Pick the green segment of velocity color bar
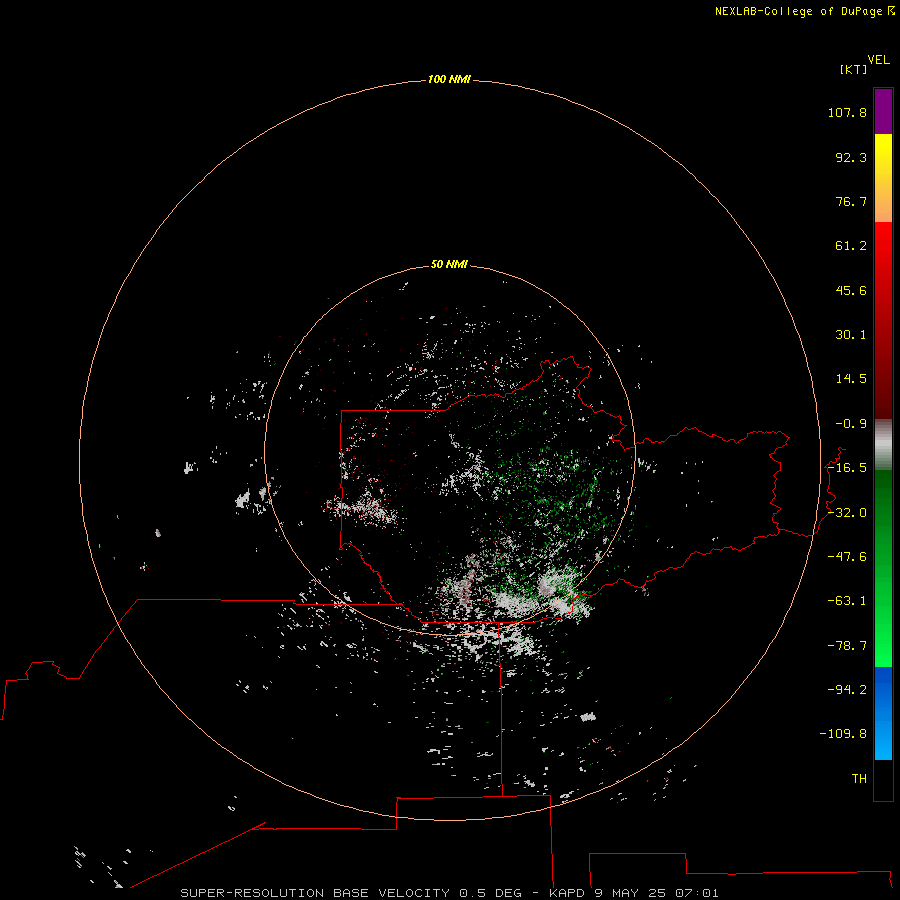Image resolution: width=900 pixels, height=900 pixels. 883,568
